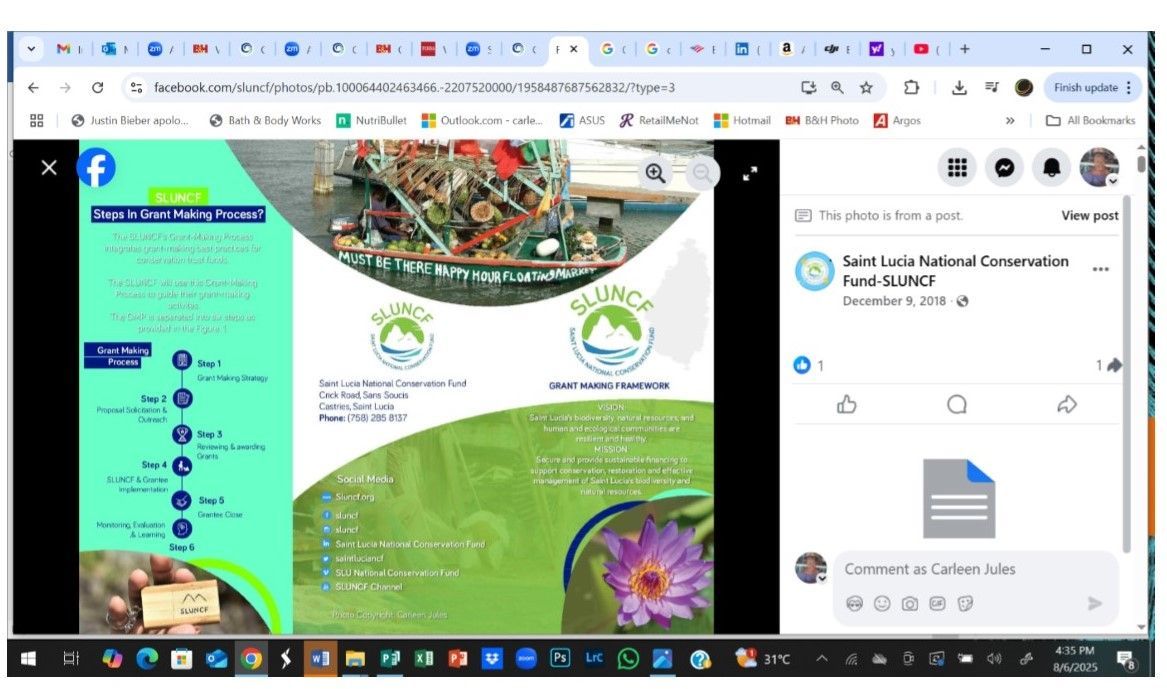
Task: Open Messenger chats
Action: click(1004, 167)
